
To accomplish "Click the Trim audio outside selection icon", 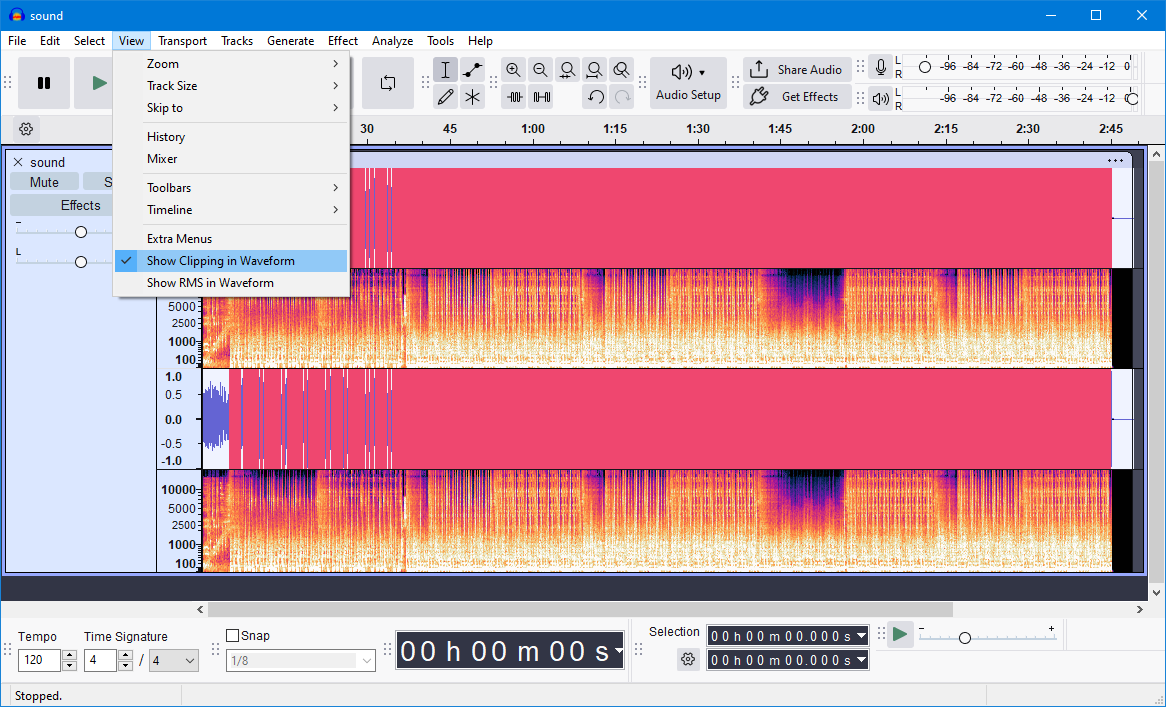I will pos(515,97).
